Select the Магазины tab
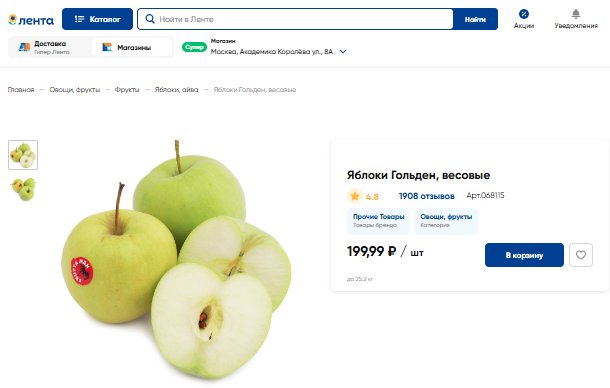610x388 pixels. click(x=132, y=47)
